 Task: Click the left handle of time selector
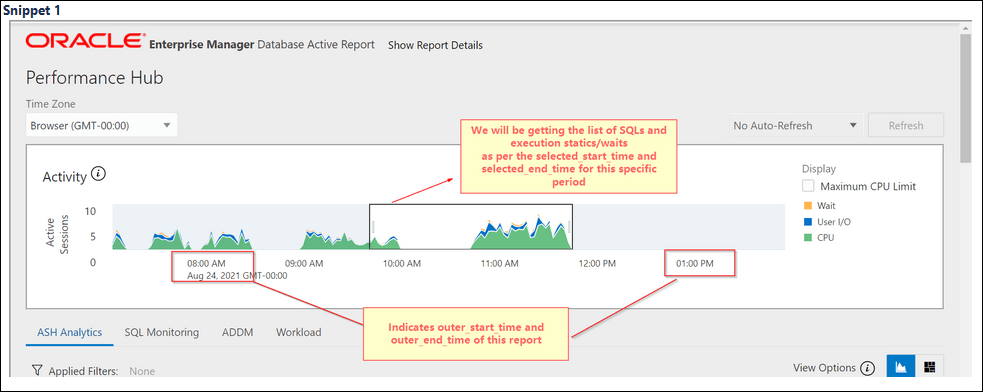372,227
